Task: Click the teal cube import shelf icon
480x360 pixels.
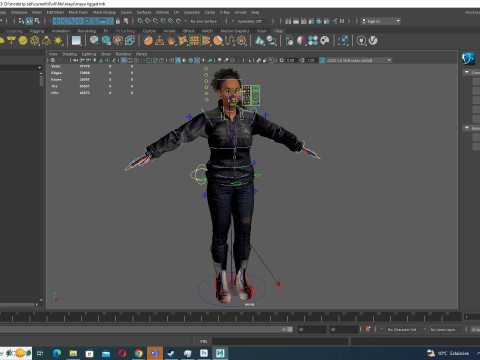Action: click(x=106, y=41)
